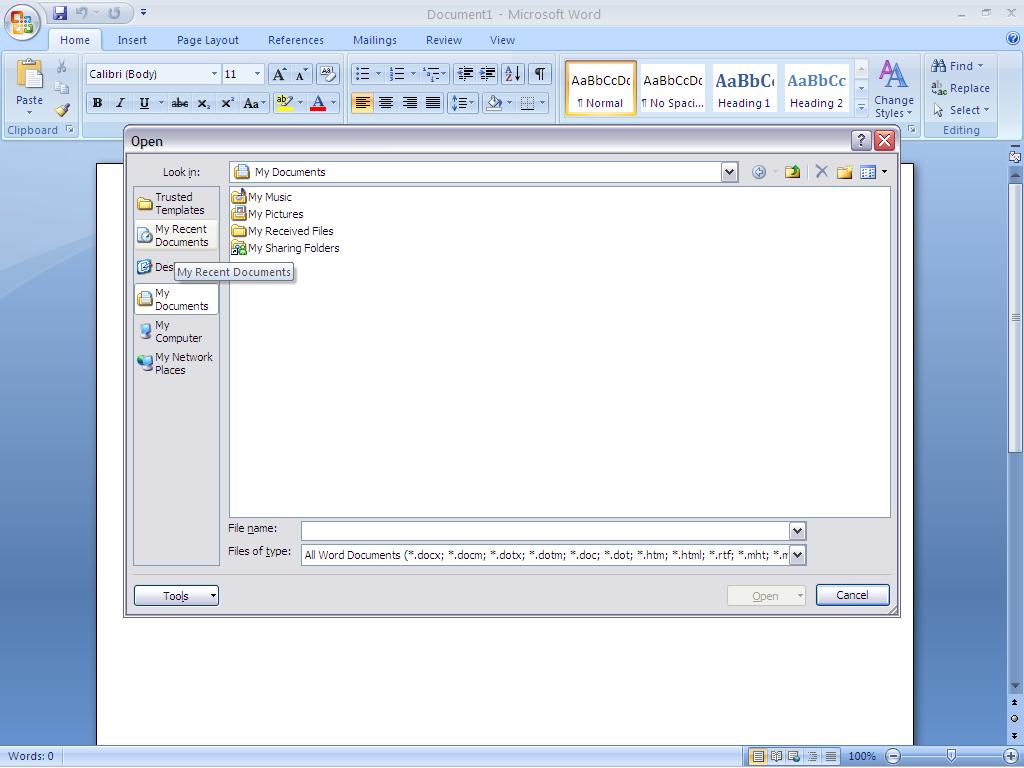Click the Clear Formatting icon

328,74
